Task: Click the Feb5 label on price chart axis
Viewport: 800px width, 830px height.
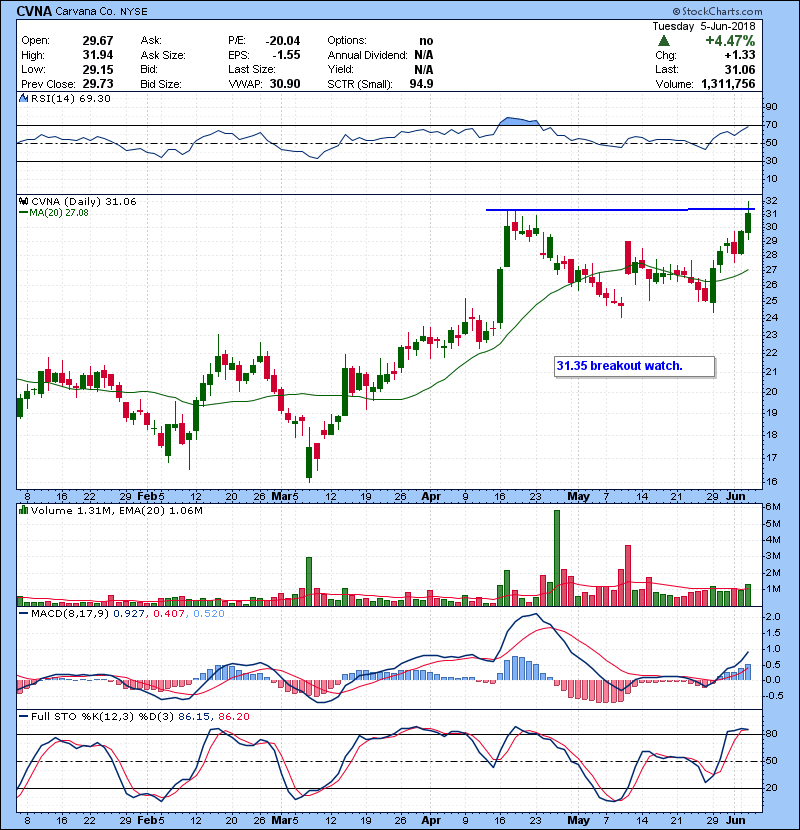Action: 151,497
